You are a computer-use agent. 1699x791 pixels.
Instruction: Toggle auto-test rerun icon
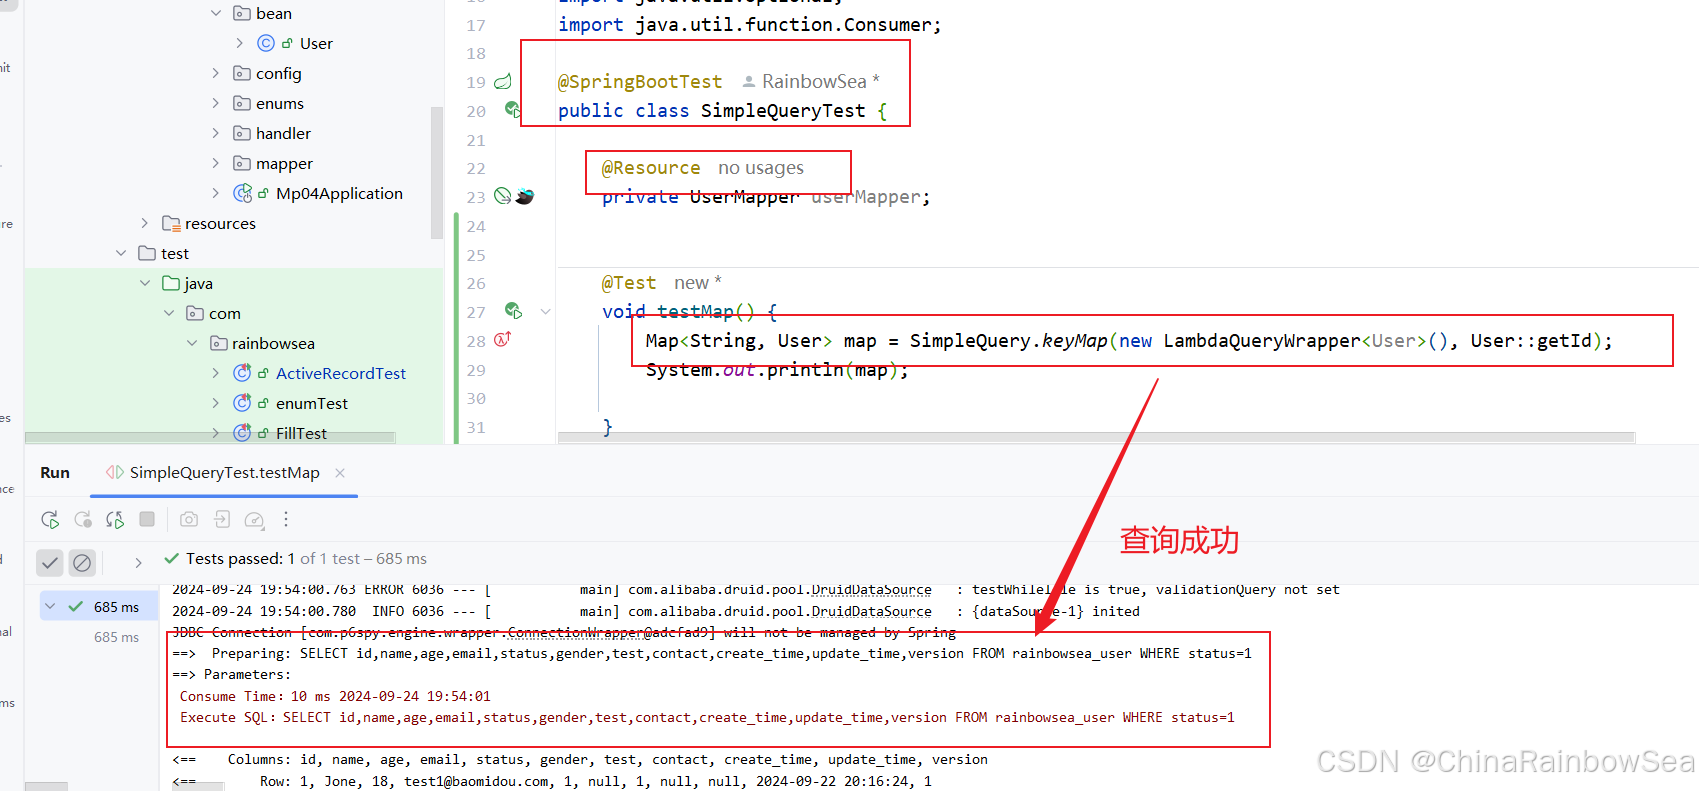(115, 519)
